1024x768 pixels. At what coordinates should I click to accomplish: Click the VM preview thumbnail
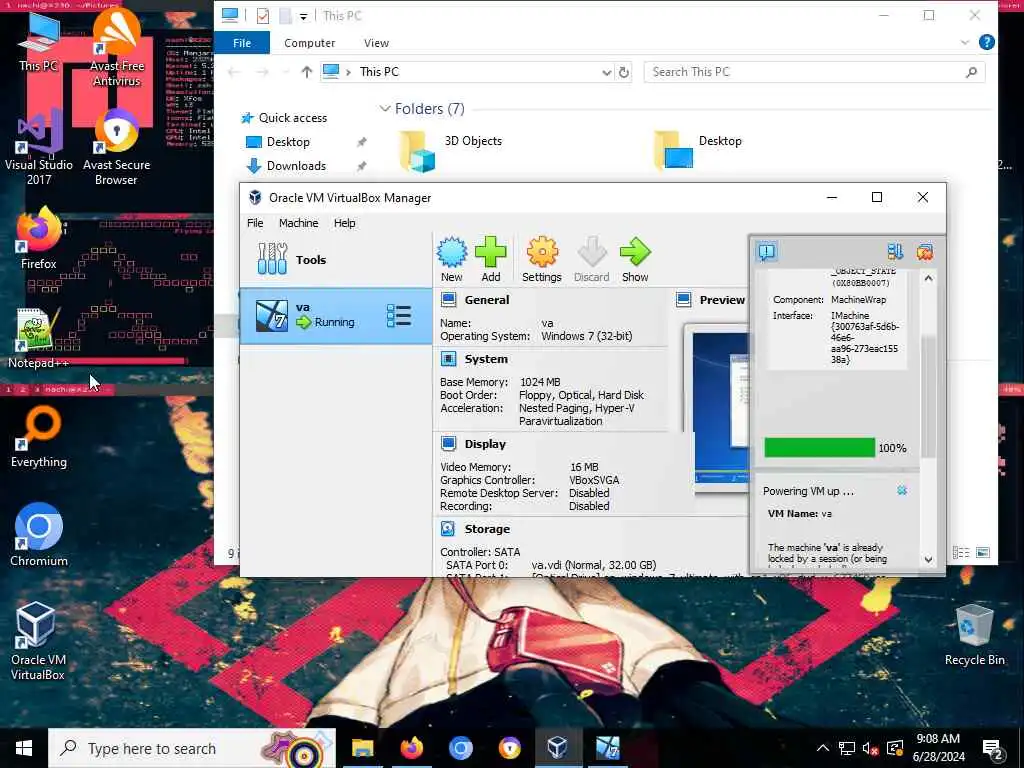tap(721, 408)
